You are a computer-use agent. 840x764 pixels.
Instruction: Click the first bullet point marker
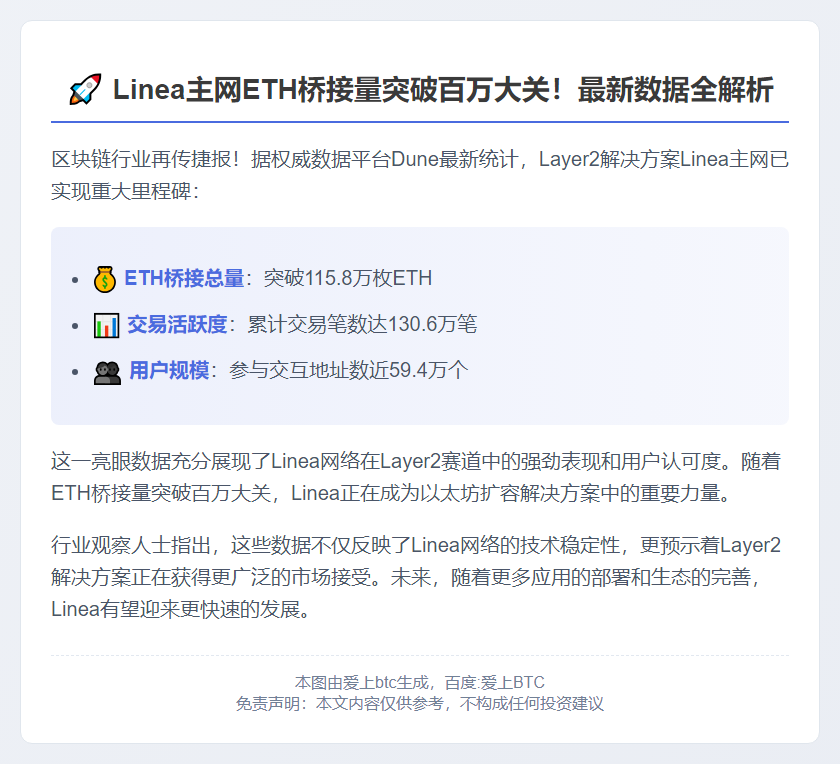75,280
